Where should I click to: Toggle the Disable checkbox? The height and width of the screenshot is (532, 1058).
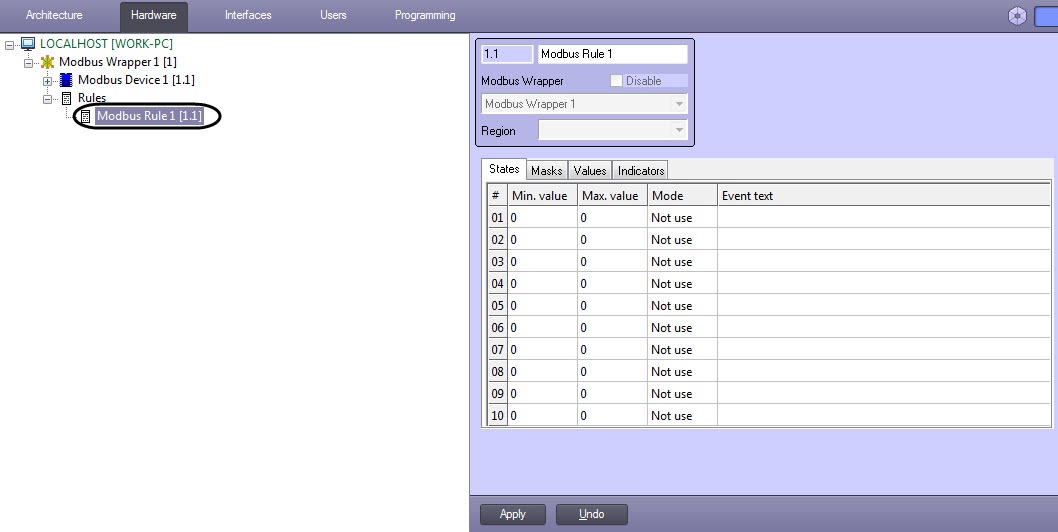point(616,81)
